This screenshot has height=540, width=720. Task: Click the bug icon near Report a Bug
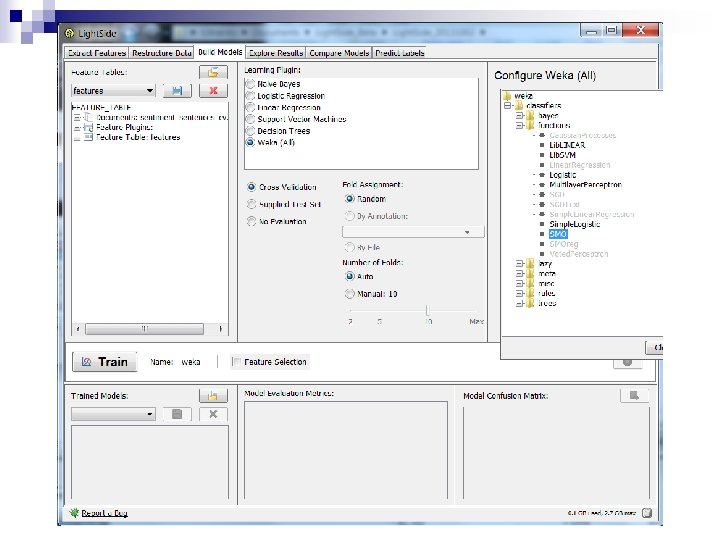pyautogui.click(x=74, y=513)
